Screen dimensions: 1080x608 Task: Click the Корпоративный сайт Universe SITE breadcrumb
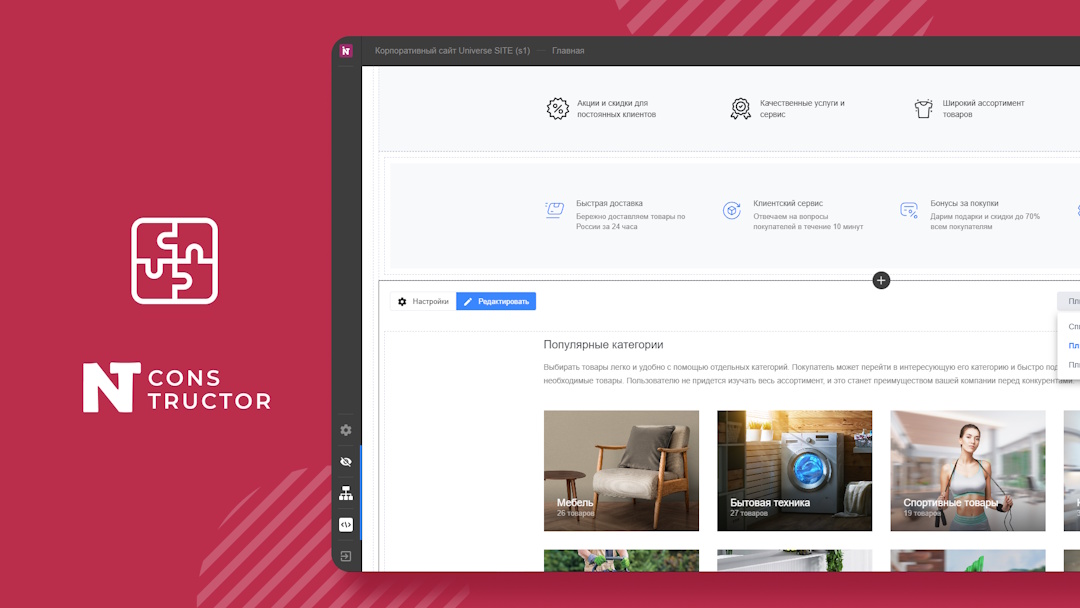coord(452,51)
